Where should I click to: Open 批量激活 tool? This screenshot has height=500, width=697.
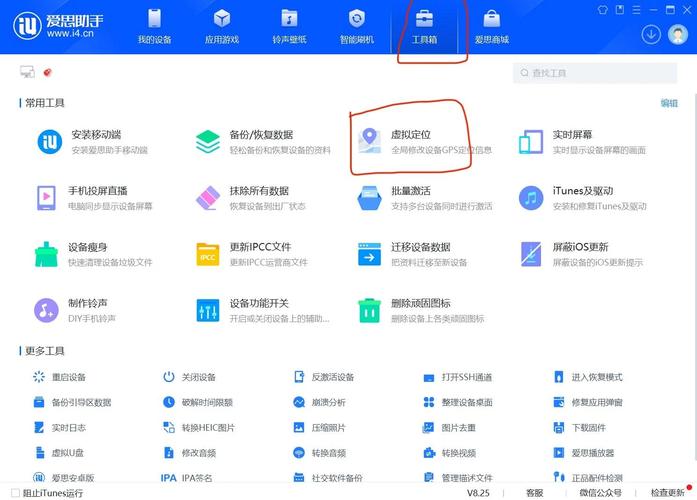pyautogui.click(x=425, y=198)
